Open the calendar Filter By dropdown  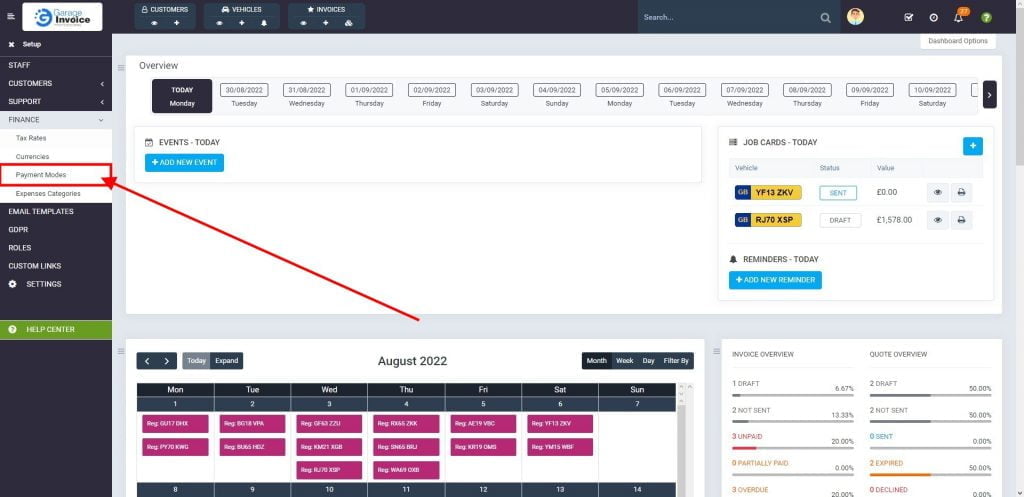tap(677, 361)
